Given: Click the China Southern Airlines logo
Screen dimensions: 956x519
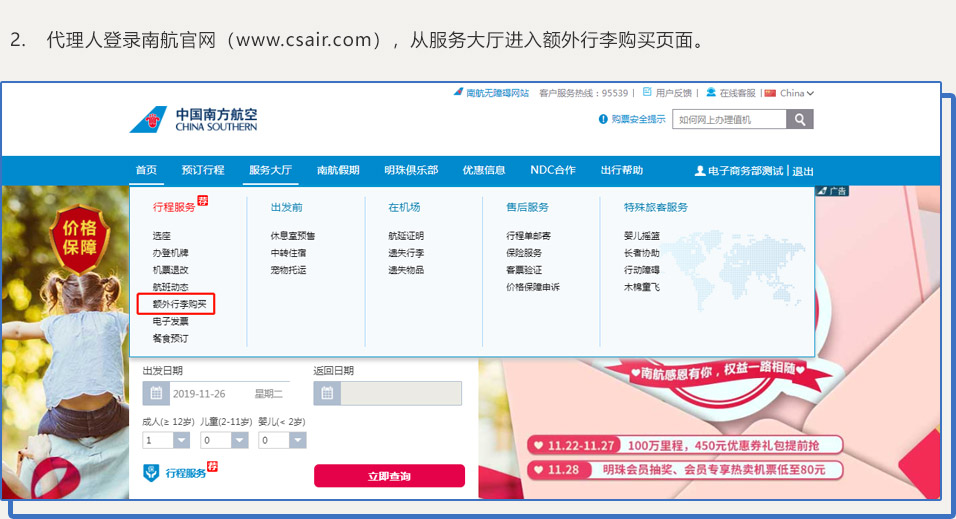Looking at the screenshot, I should click(194, 119).
